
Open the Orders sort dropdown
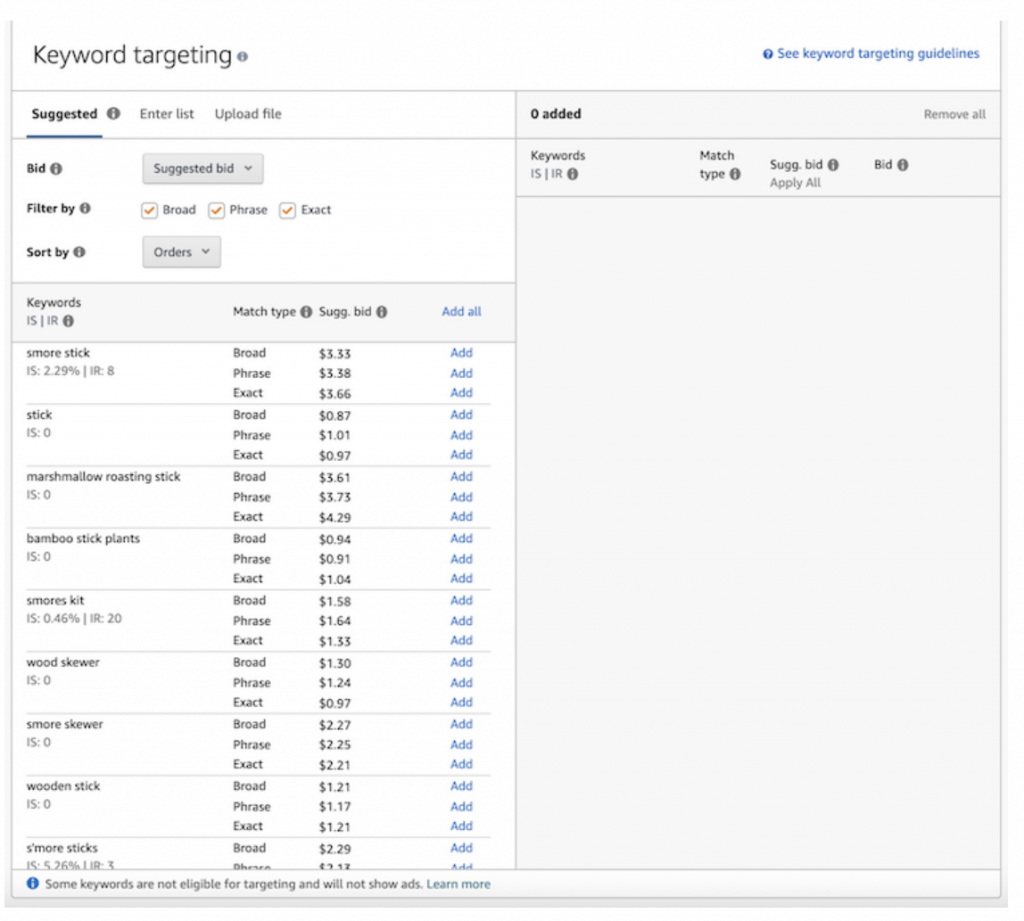pos(182,252)
